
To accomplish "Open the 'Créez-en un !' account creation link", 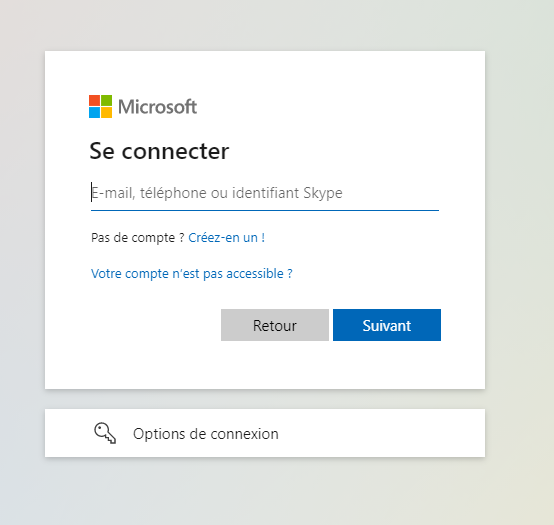I will point(226,238).
